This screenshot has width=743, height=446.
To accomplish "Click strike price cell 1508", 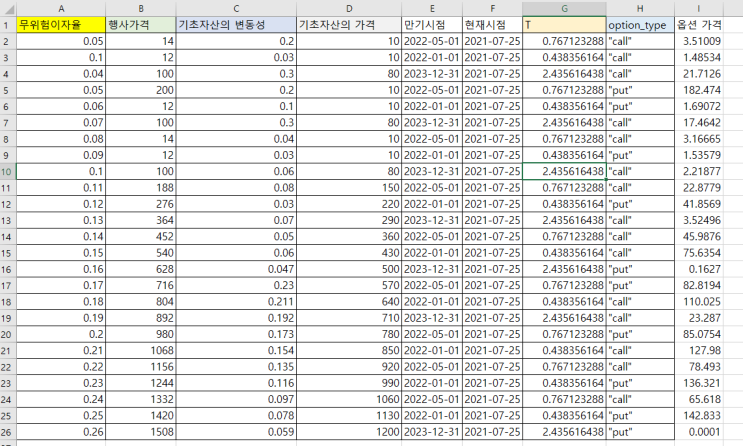I will pos(141,432).
